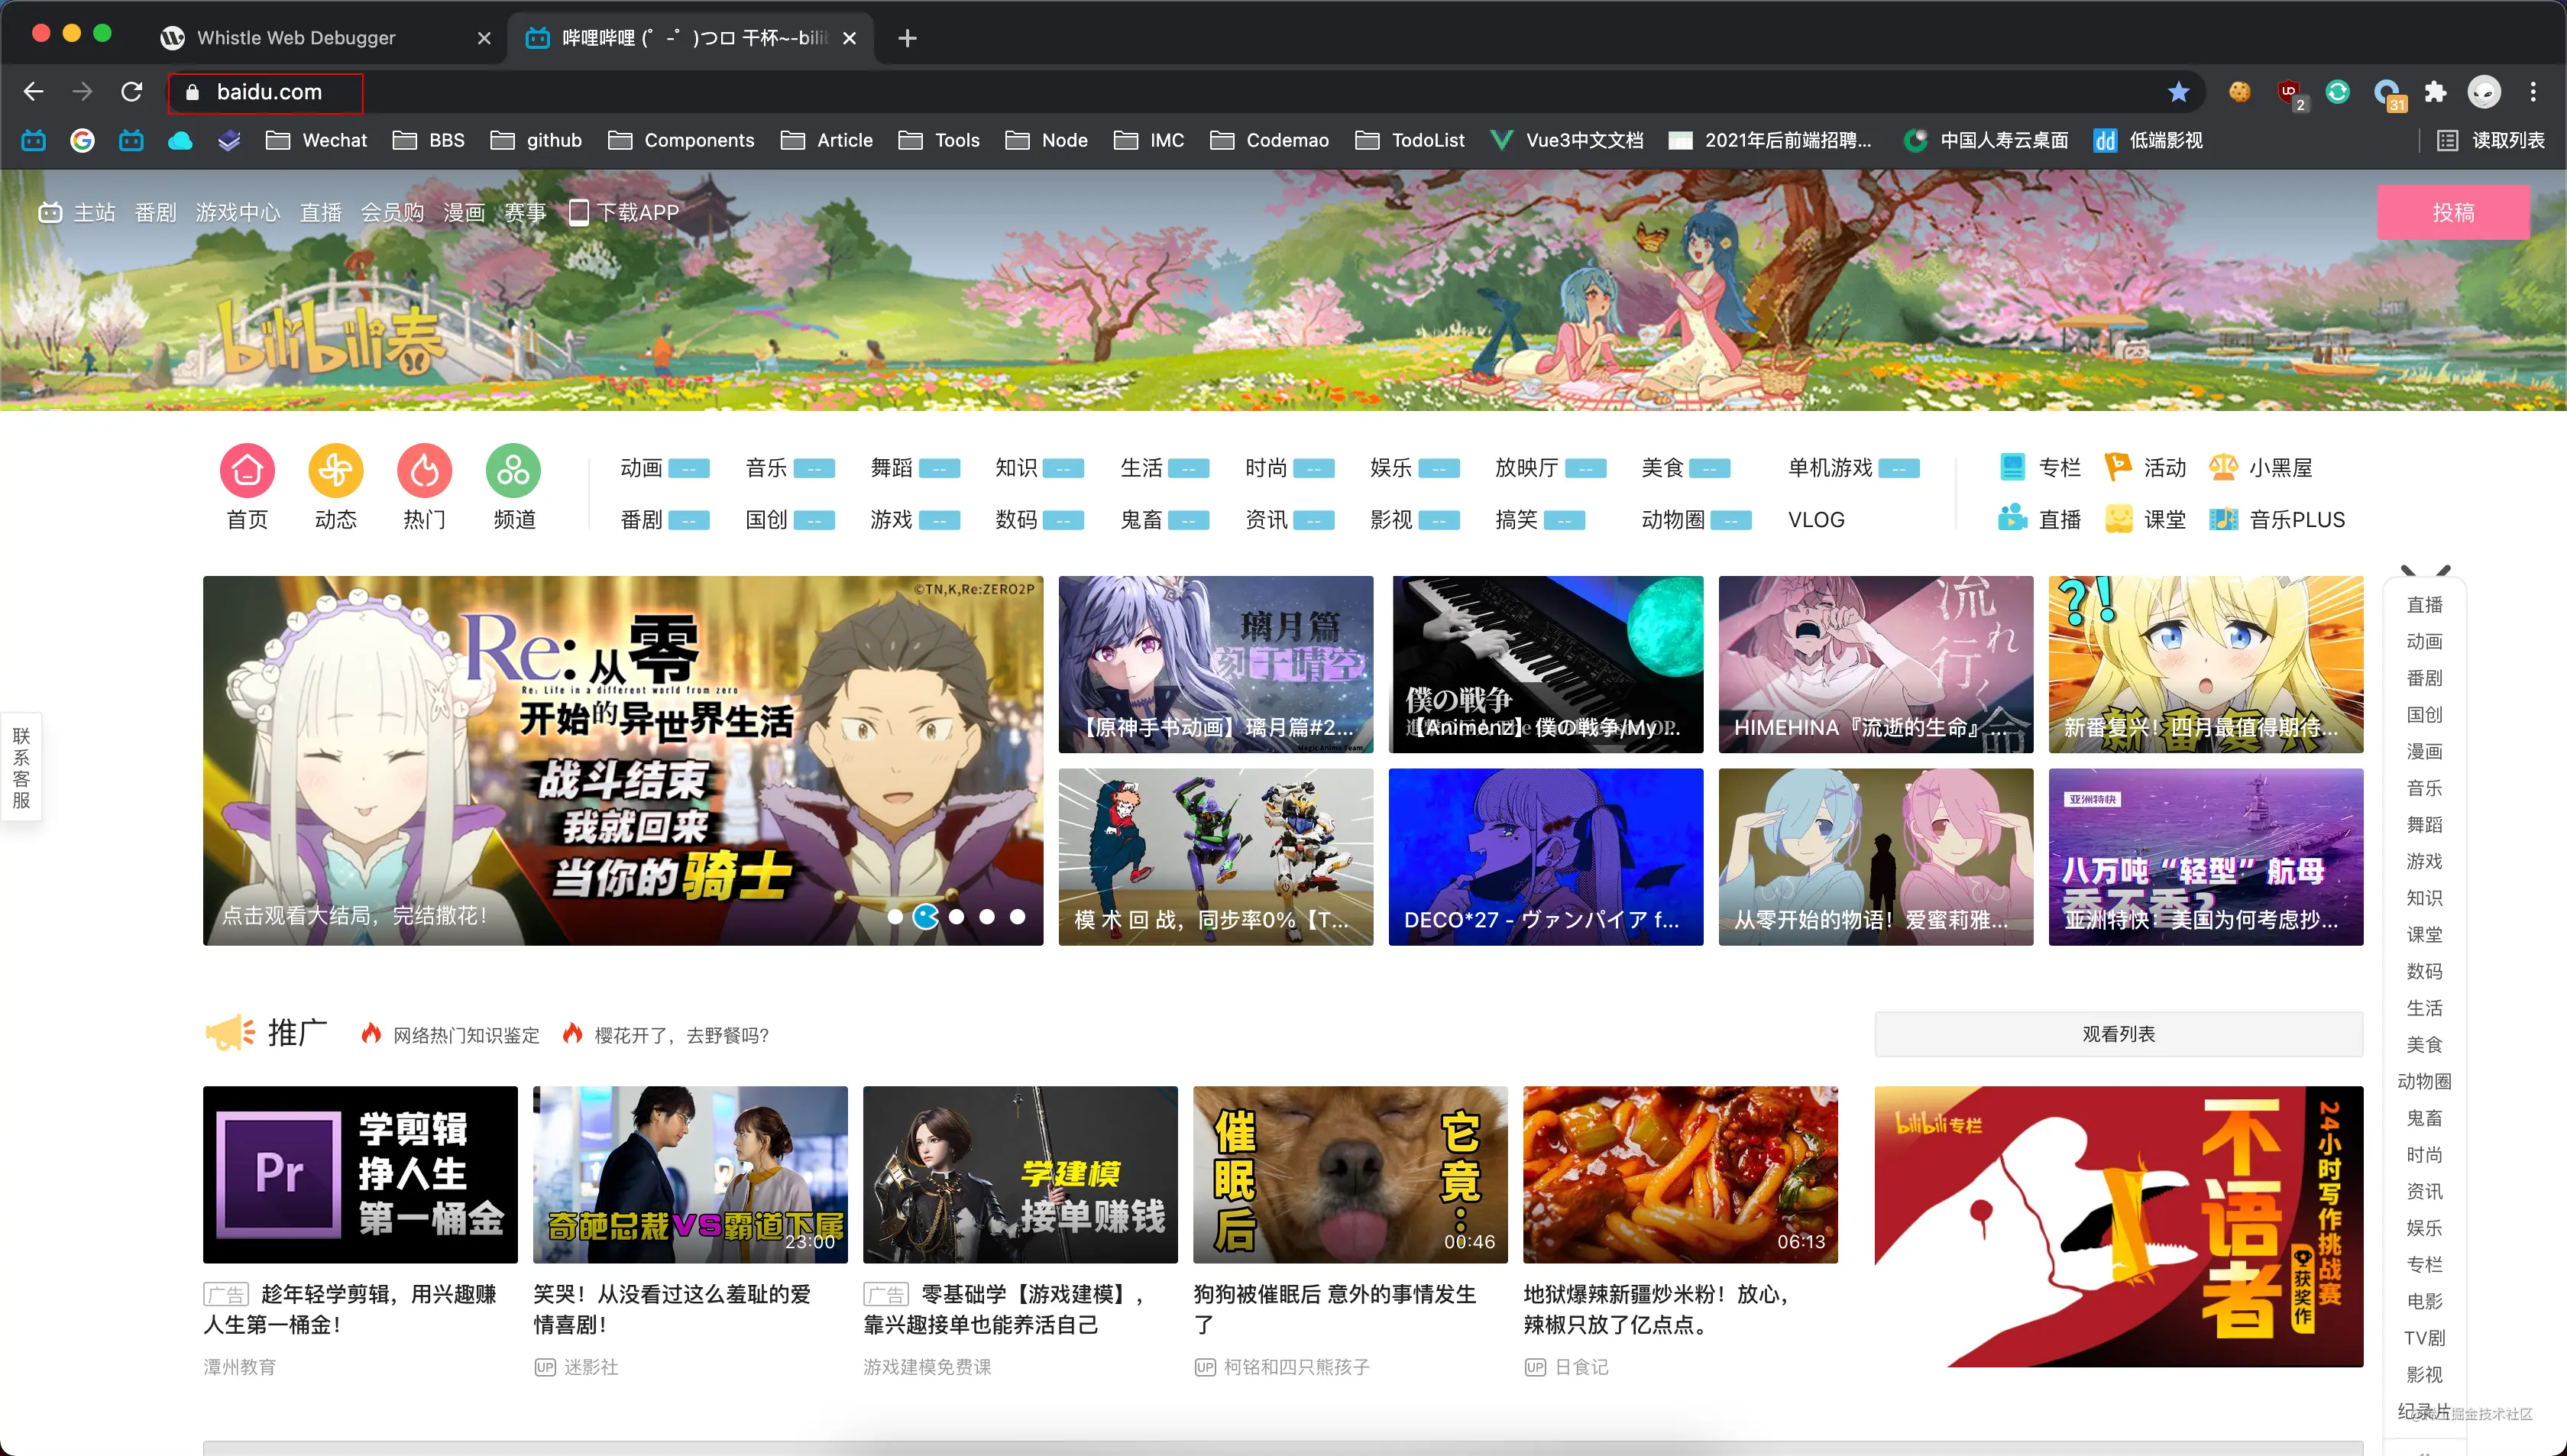Click 下载APP phone icon link
The image size is (2567, 1456).
point(623,212)
